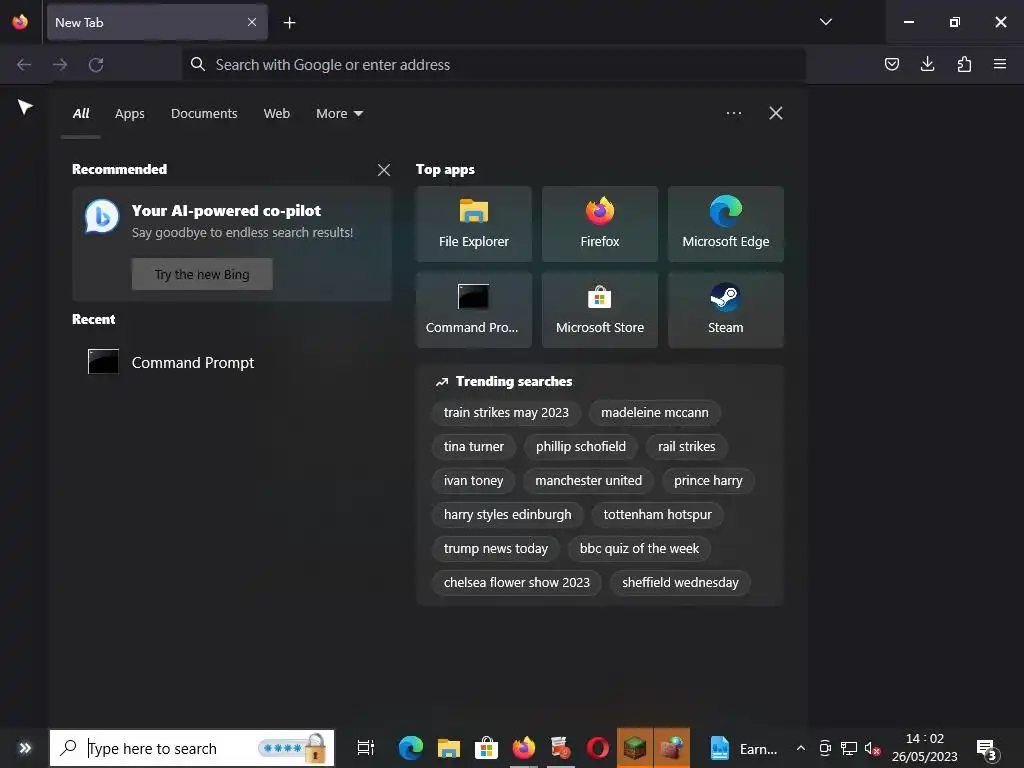Screen dimensions: 1024x768
Task: Select rail strikes trending search
Action: pos(686,447)
